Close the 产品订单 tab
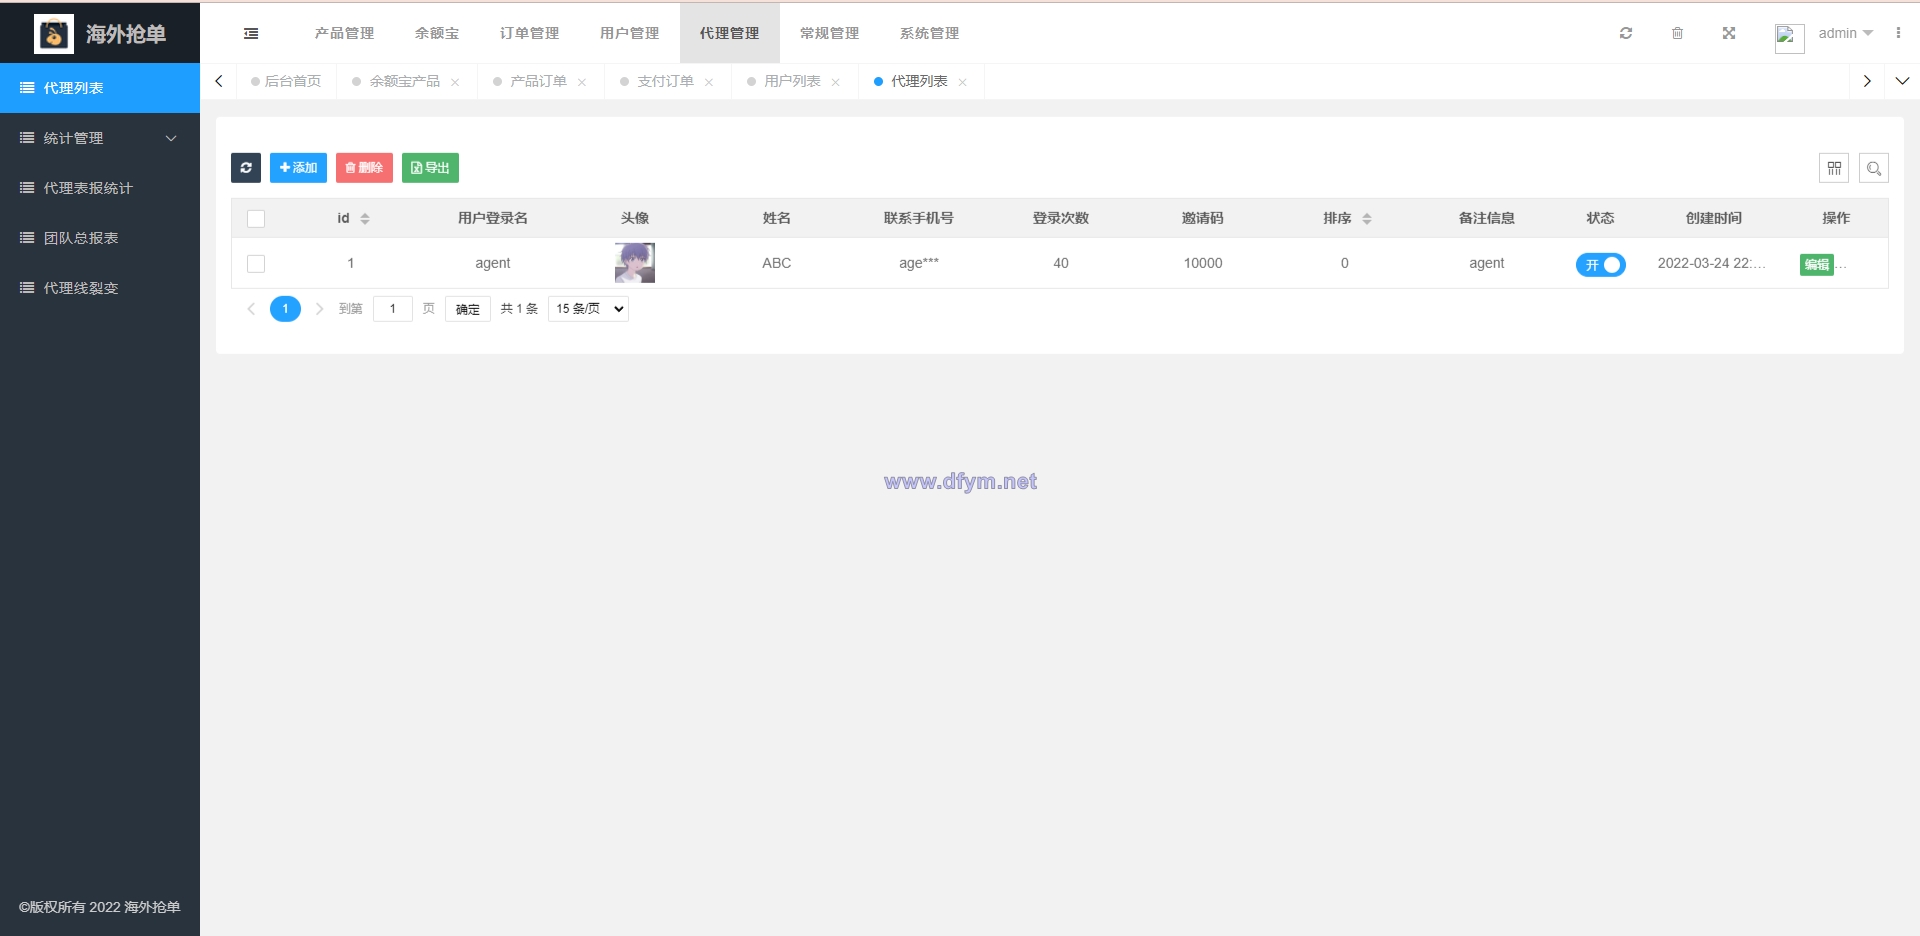The height and width of the screenshot is (936, 1920). 582,82
